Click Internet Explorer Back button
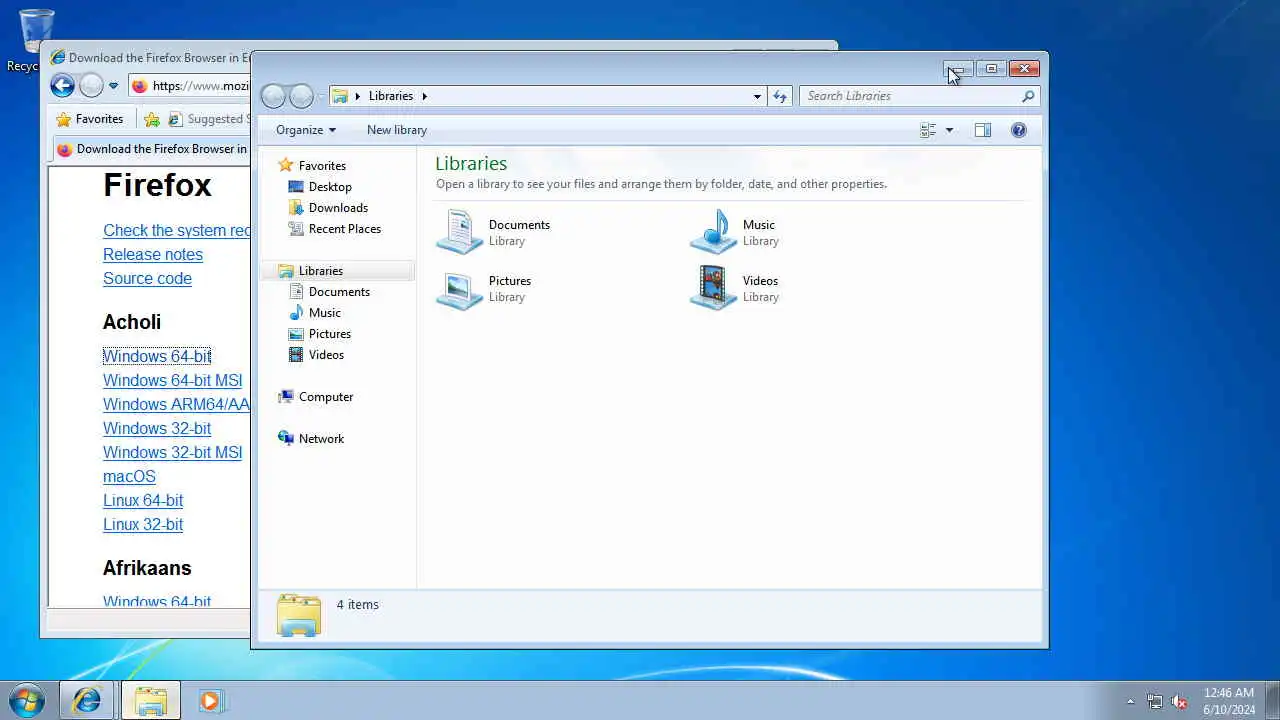 [62, 86]
